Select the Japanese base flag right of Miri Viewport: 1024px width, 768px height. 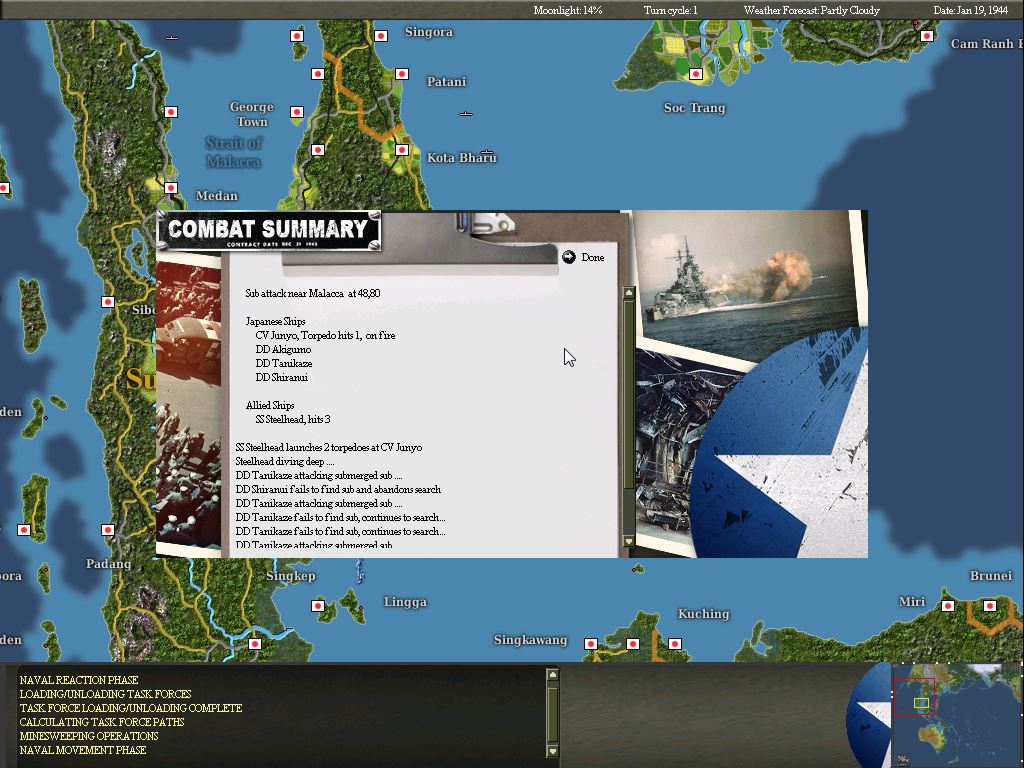948,605
